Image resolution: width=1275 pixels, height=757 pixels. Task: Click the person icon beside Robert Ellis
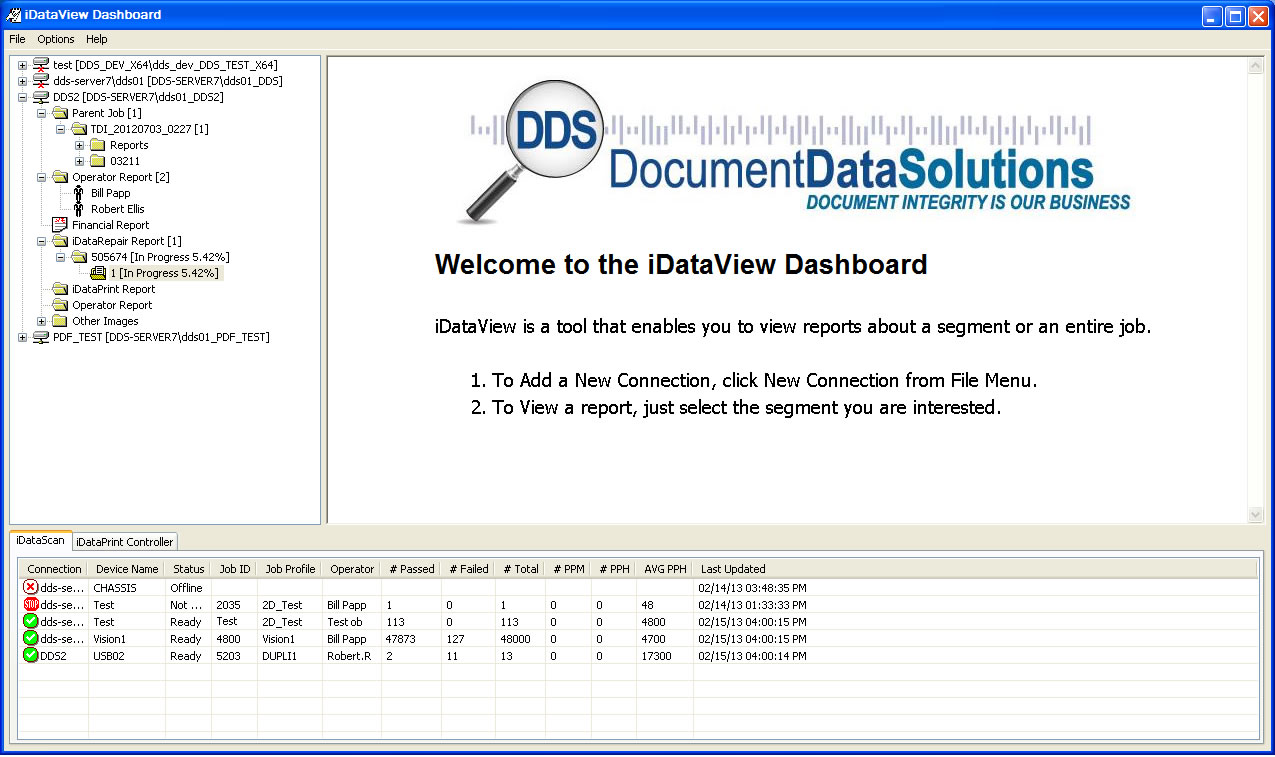click(79, 209)
